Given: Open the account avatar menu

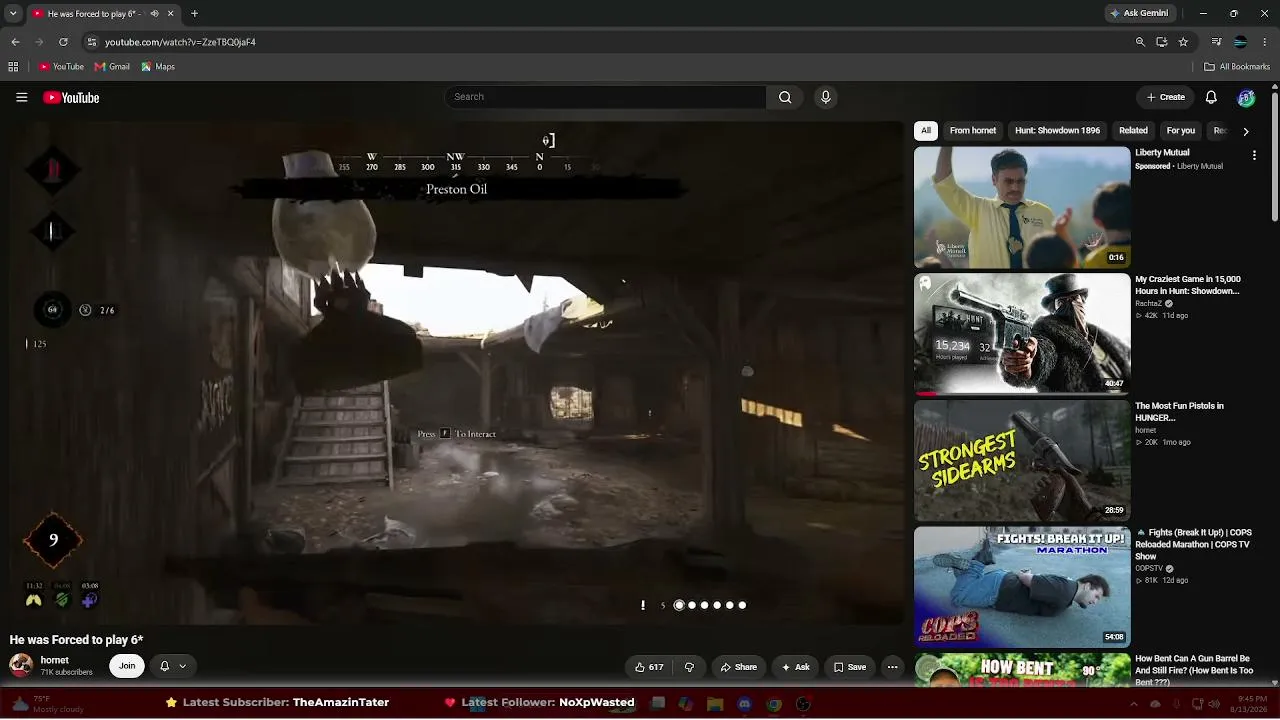Looking at the screenshot, I should coord(1246,97).
